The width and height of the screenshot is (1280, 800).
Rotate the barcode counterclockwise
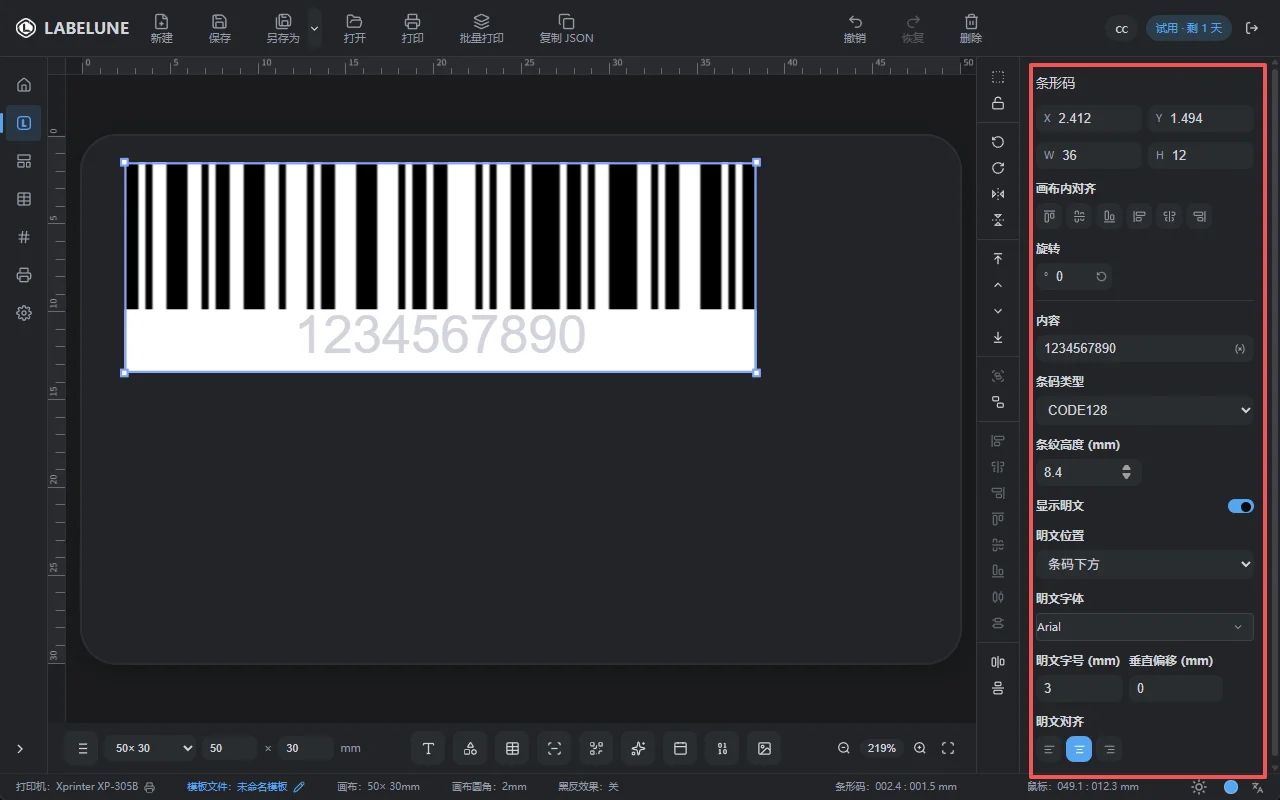pyautogui.click(x=998, y=142)
